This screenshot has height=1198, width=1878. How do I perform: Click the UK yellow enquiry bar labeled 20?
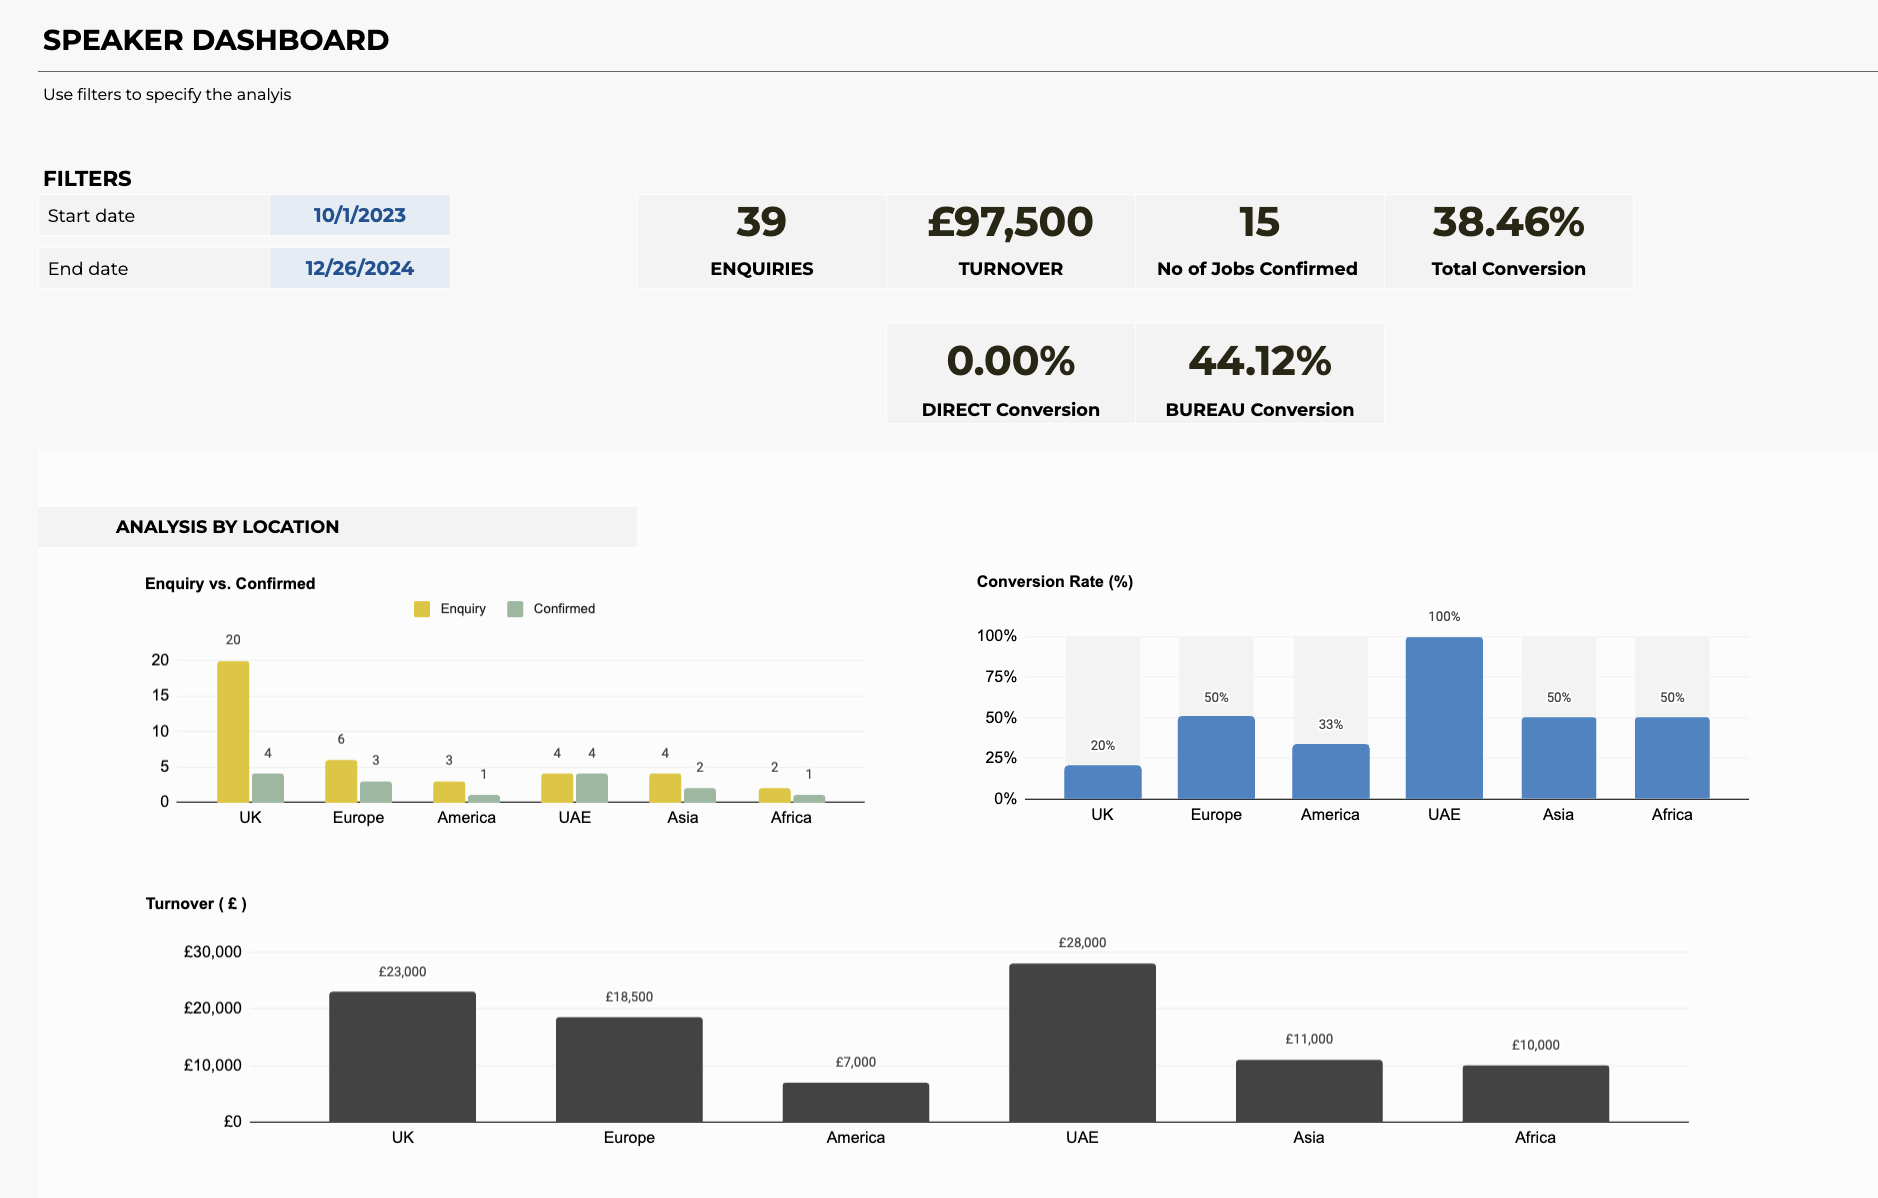click(x=233, y=731)
